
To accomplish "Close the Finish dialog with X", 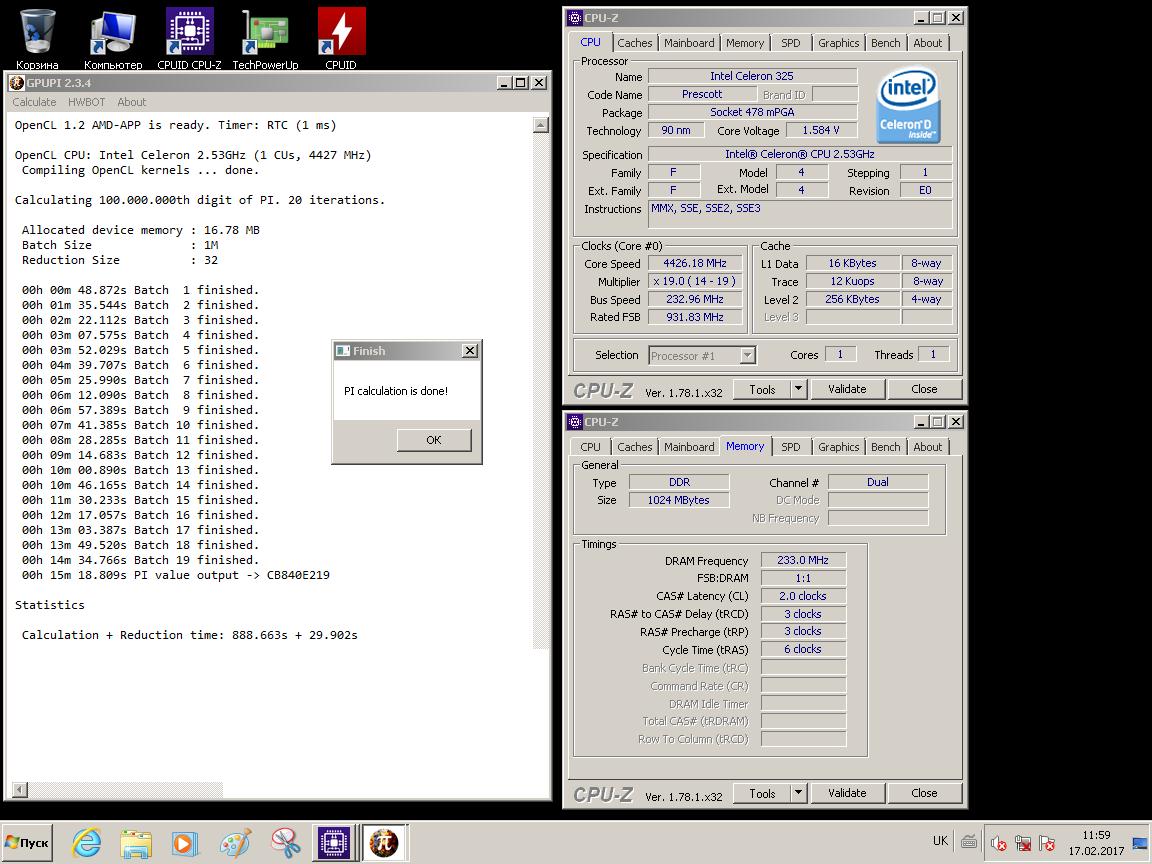I will [470, 351].
